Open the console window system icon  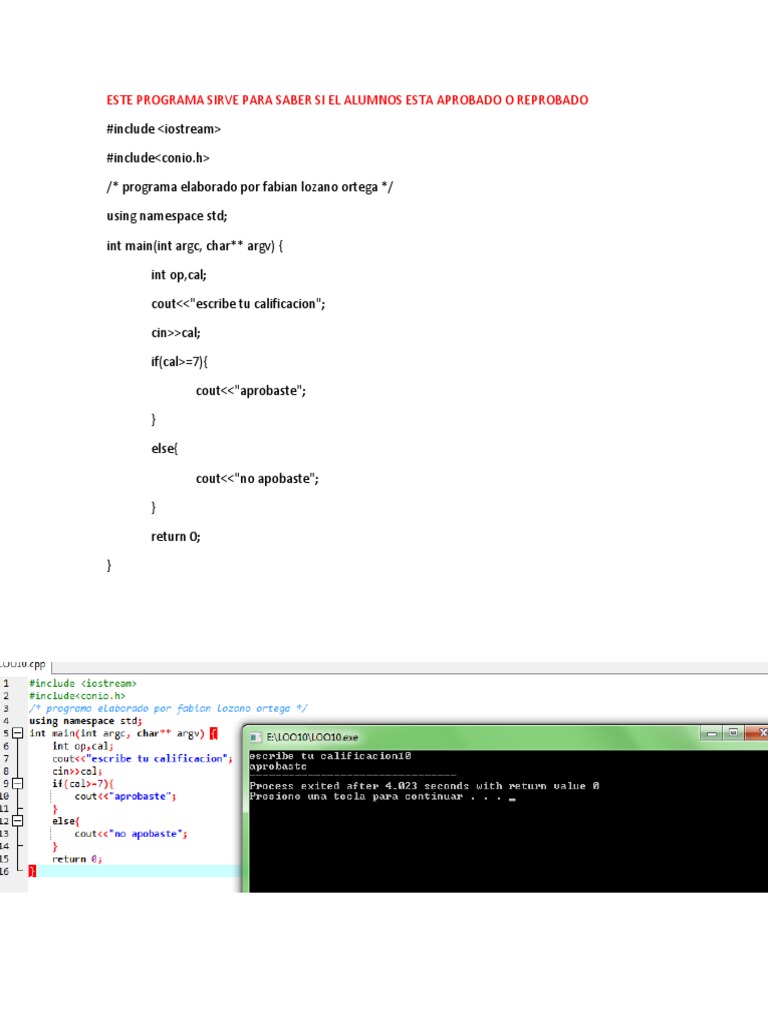[x=256, y=737]
